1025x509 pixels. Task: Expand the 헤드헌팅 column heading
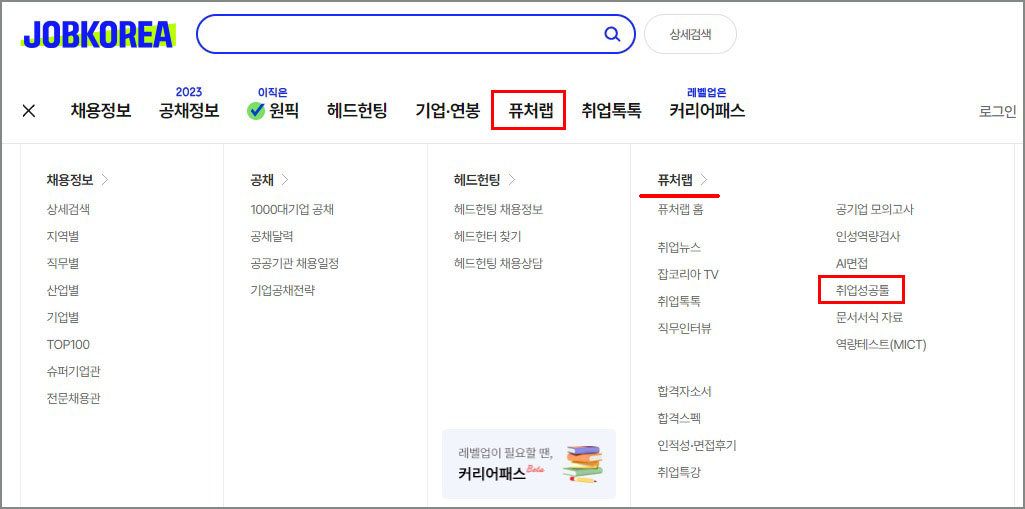point(484,180)
